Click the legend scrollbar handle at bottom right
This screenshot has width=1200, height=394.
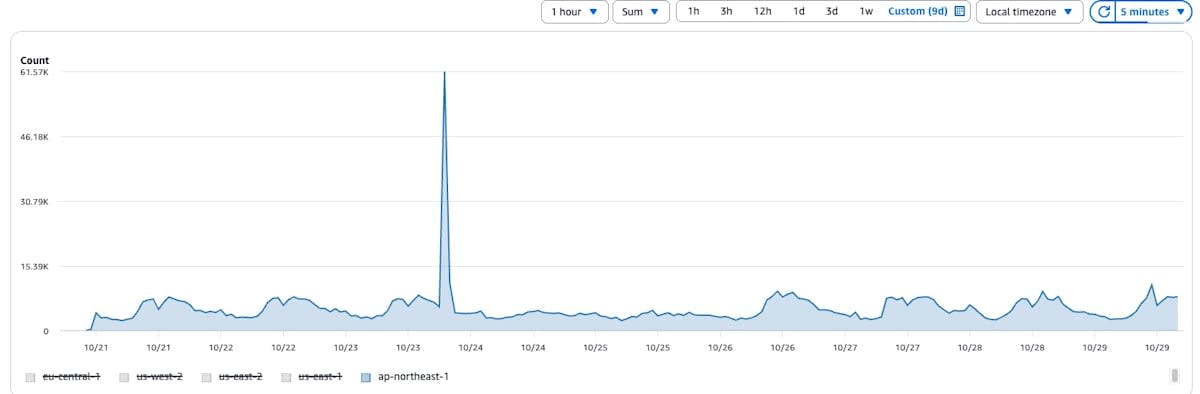[1174, 375]
